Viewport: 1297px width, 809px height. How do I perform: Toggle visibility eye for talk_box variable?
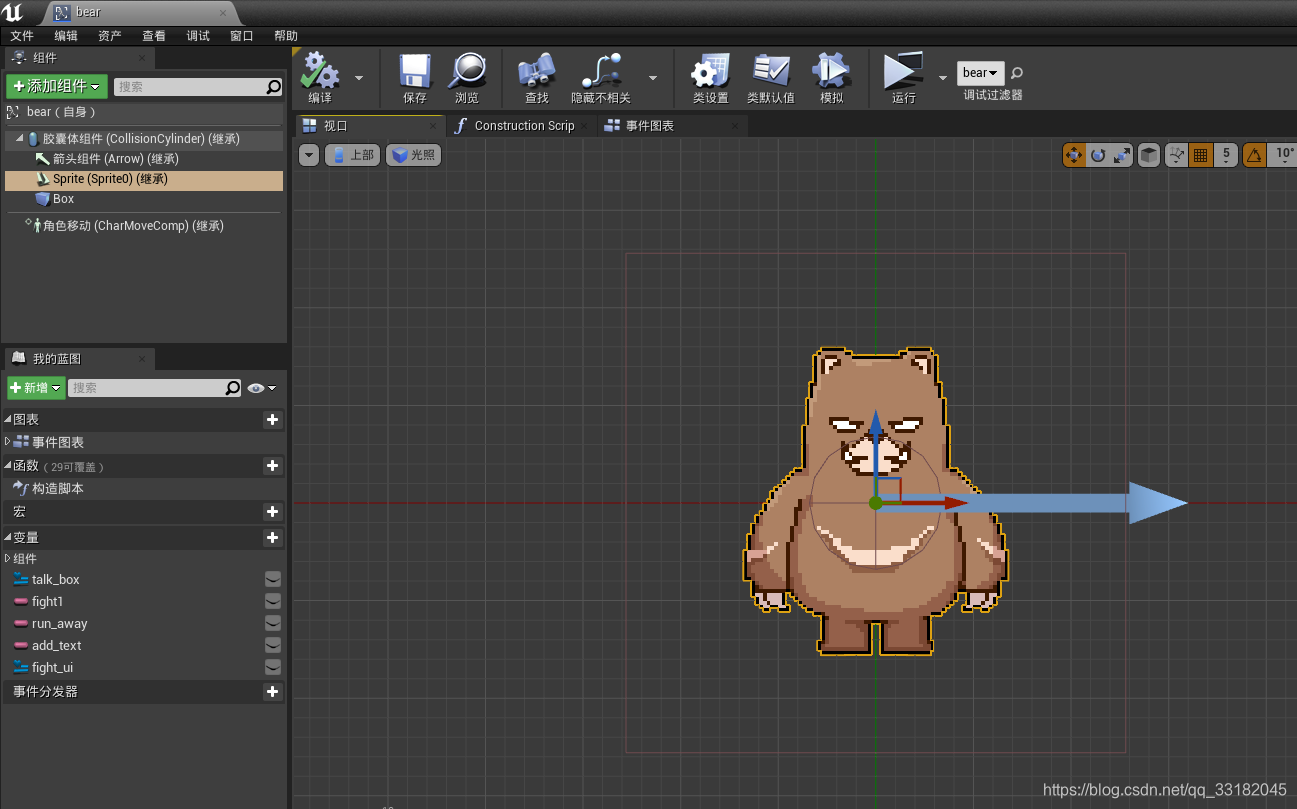272,580
